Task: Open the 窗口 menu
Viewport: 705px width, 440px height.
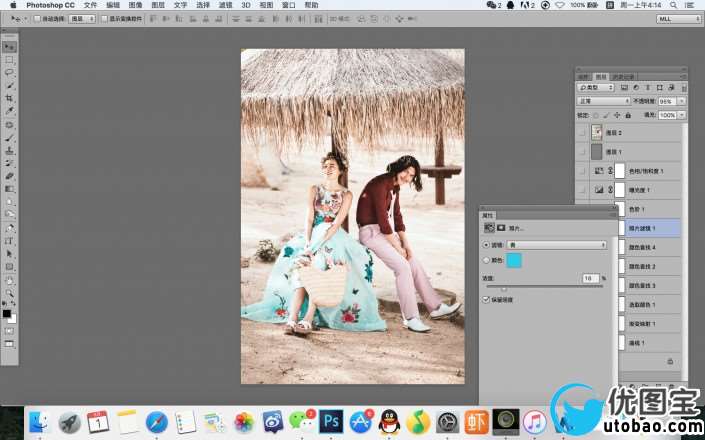Action: (288, 5)
